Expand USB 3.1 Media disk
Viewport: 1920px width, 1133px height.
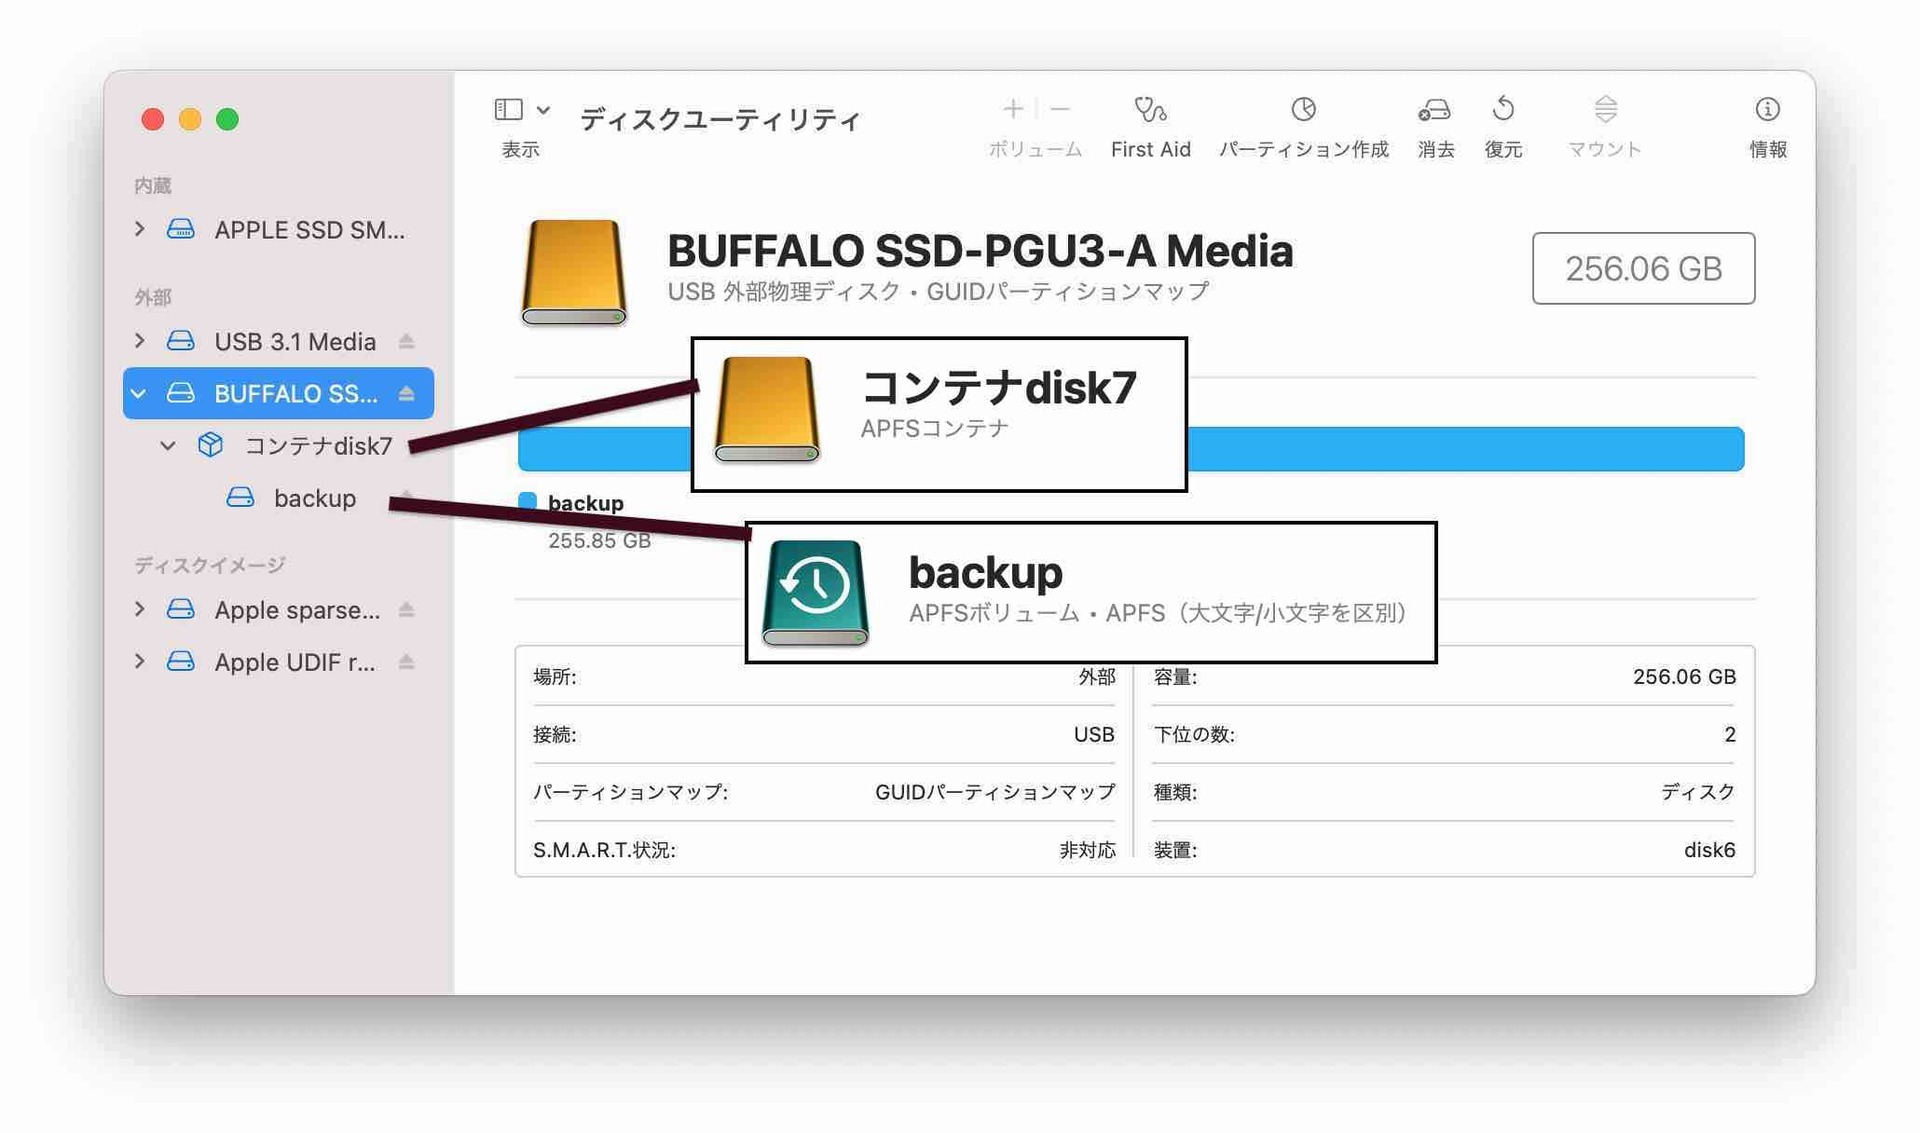[x=139, y=341]
